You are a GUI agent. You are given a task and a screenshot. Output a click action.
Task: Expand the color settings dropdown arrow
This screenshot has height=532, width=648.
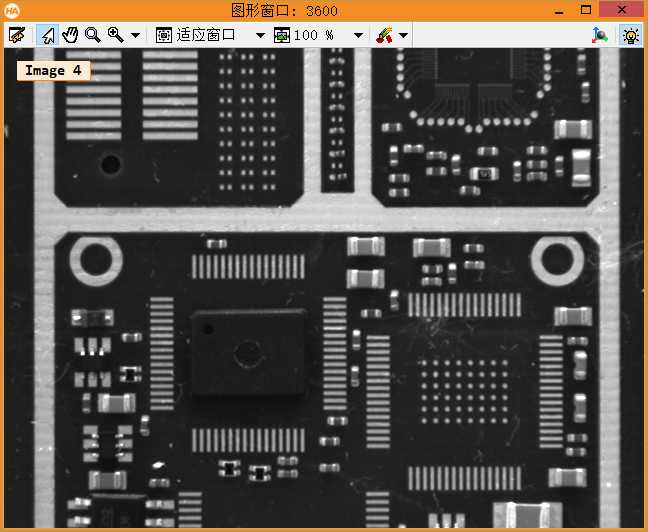(x=403, y=36)
